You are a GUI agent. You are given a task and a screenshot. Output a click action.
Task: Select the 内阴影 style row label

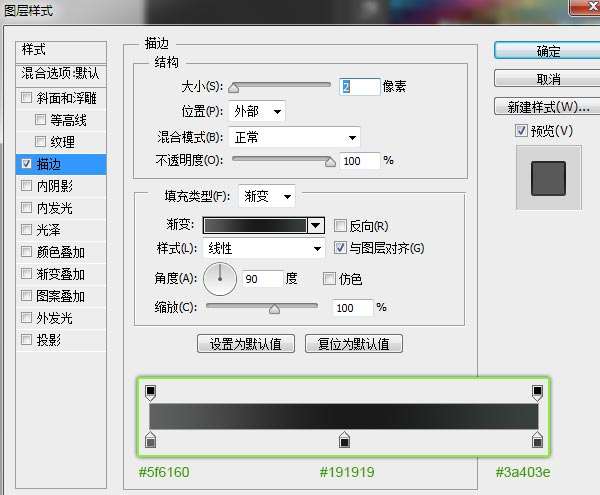(x=54, y=186)
